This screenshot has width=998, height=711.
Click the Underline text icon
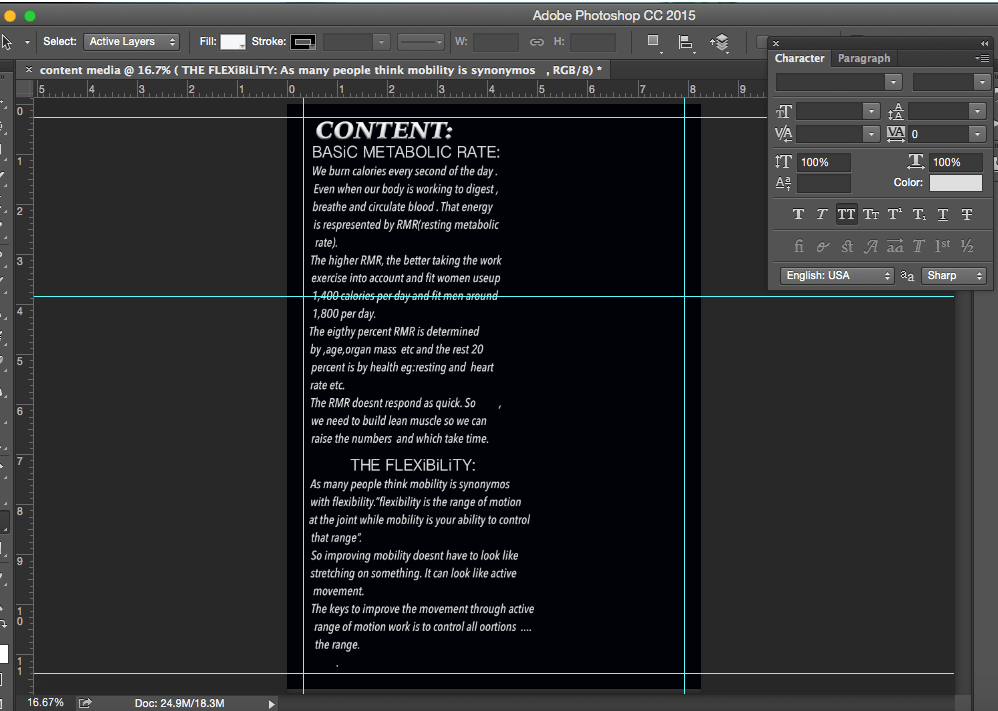pyautogui.click(x=943, y=214)
